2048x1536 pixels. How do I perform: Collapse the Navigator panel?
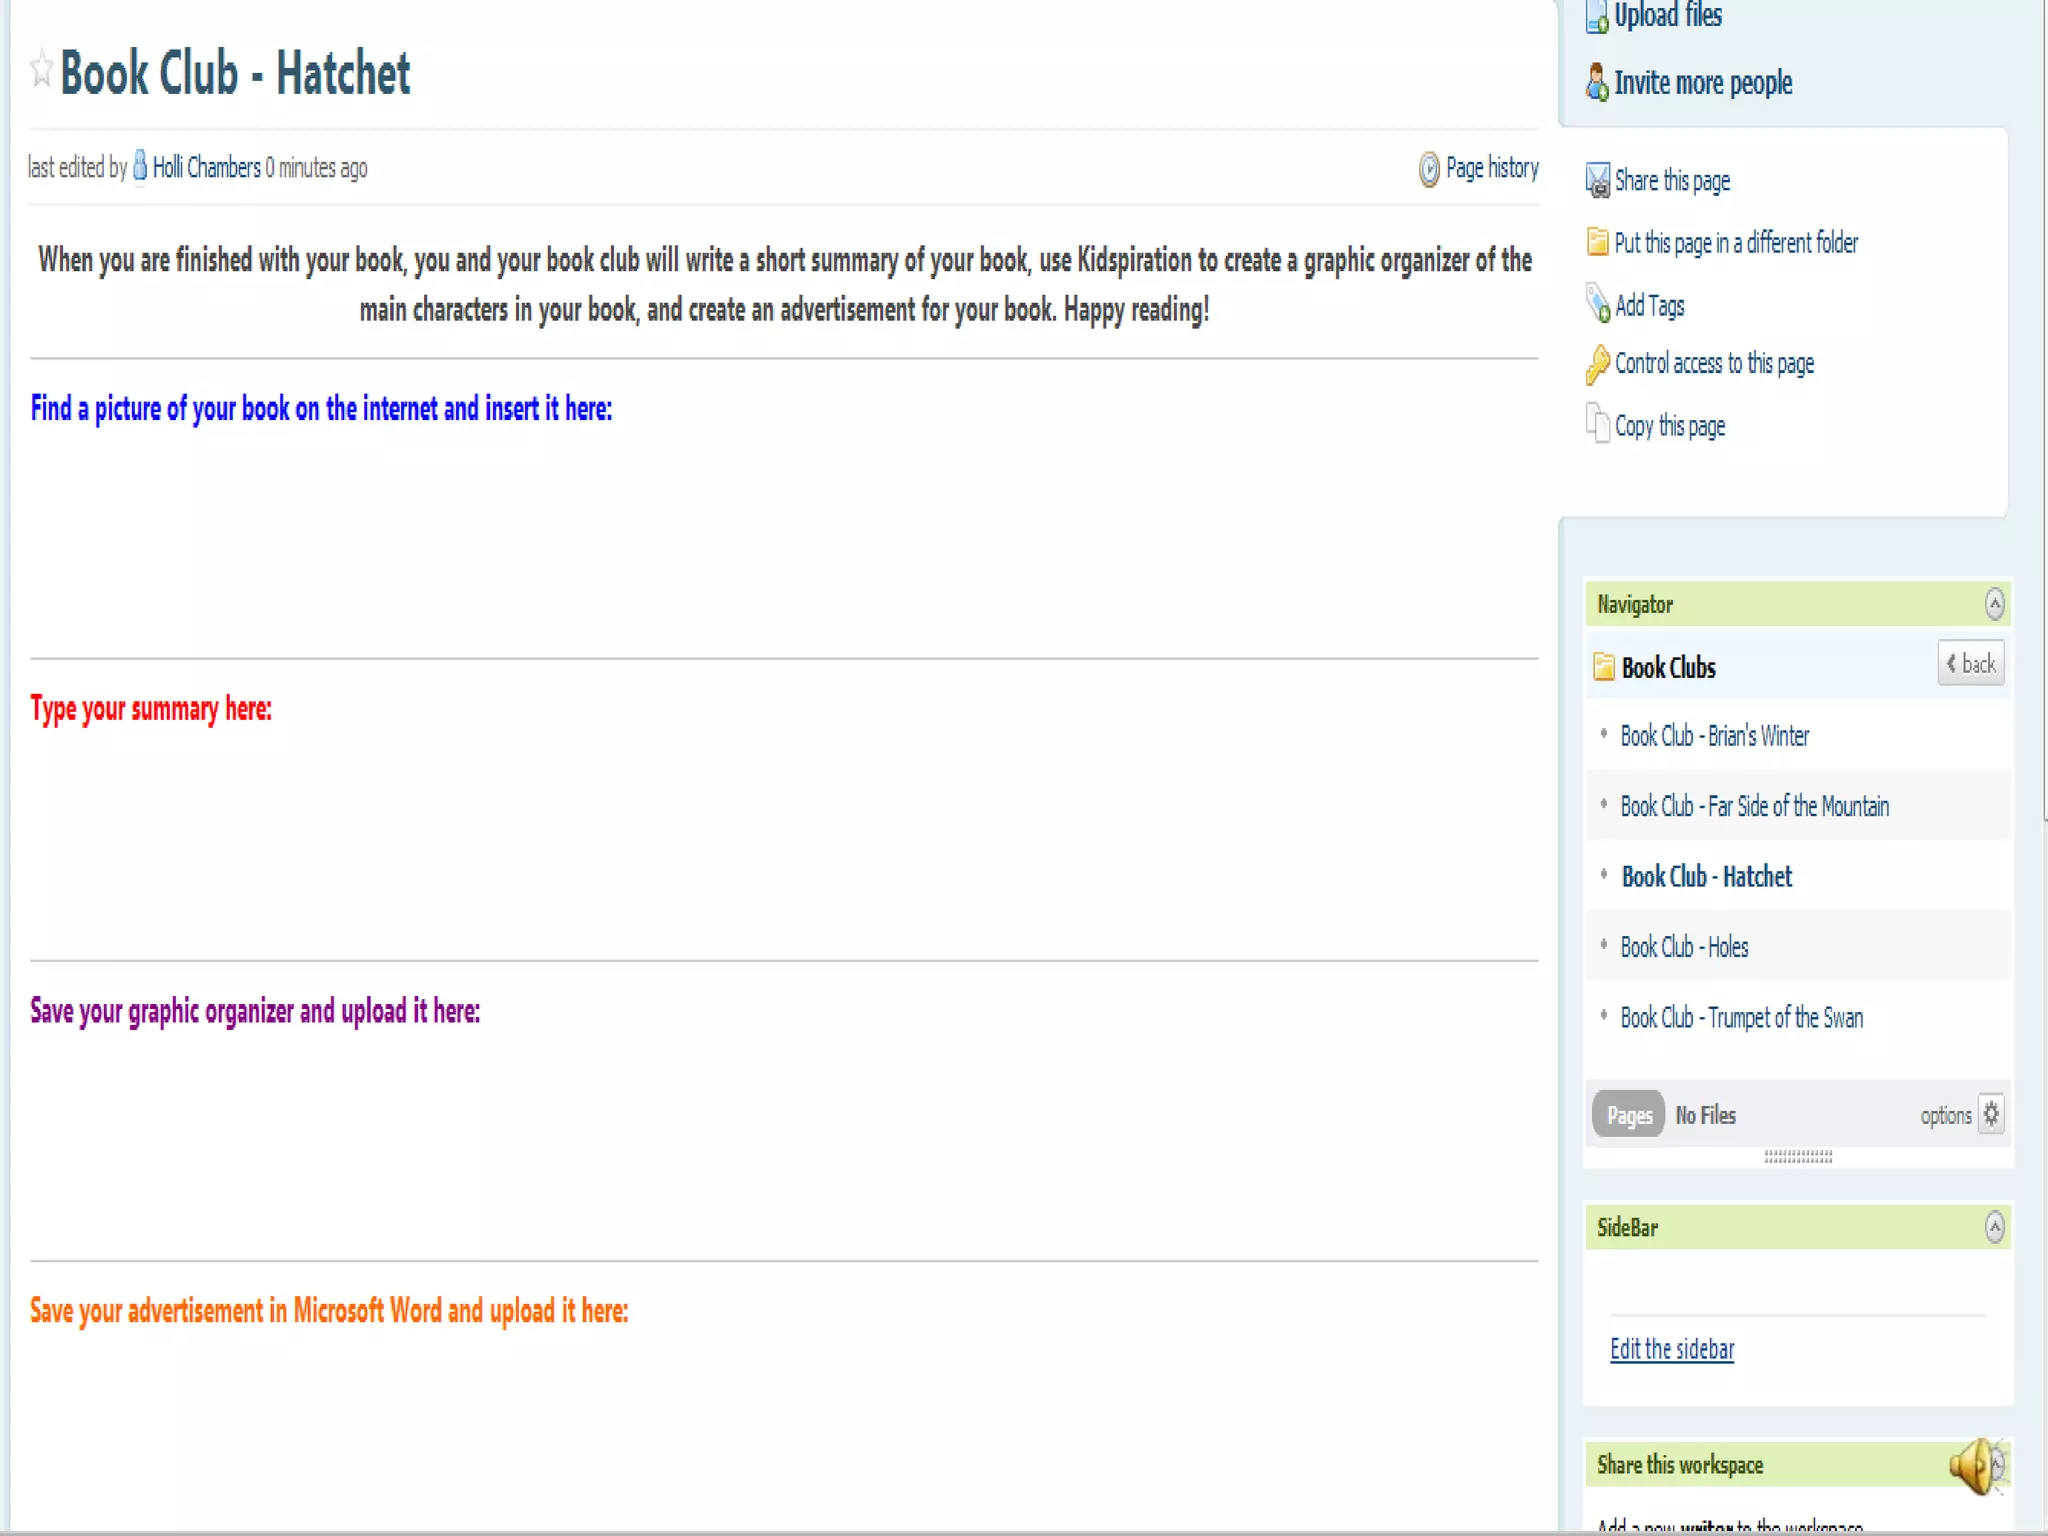[x=1994, y=604]
